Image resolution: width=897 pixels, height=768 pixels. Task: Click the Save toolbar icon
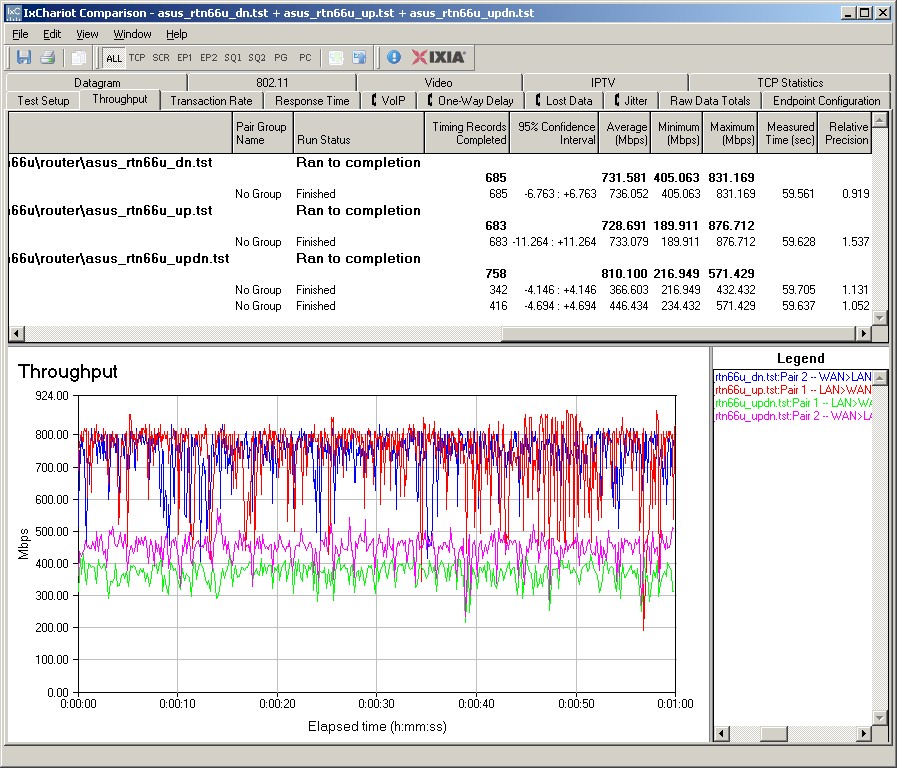point(23,57)
